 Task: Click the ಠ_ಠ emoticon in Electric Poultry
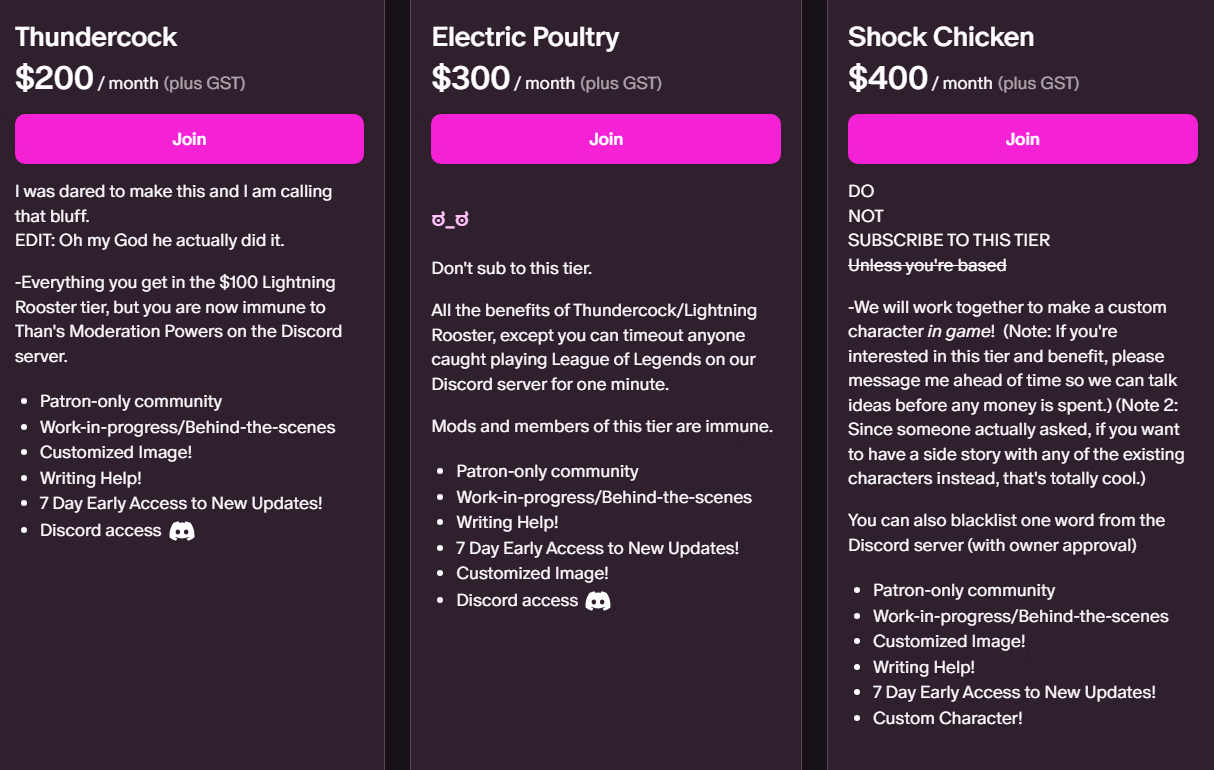450,220
